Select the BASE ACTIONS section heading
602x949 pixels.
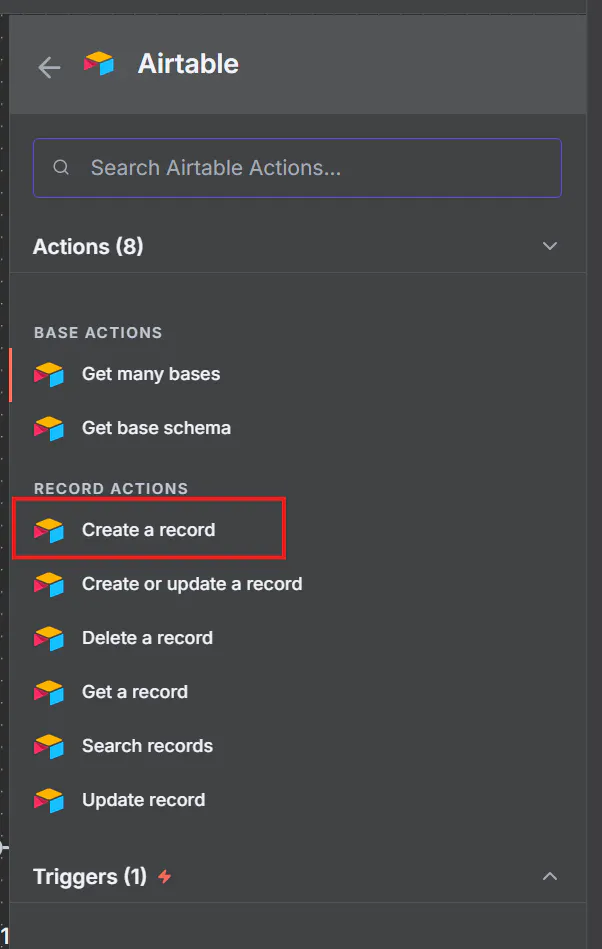pyautogui.click(x=97, y=332)
